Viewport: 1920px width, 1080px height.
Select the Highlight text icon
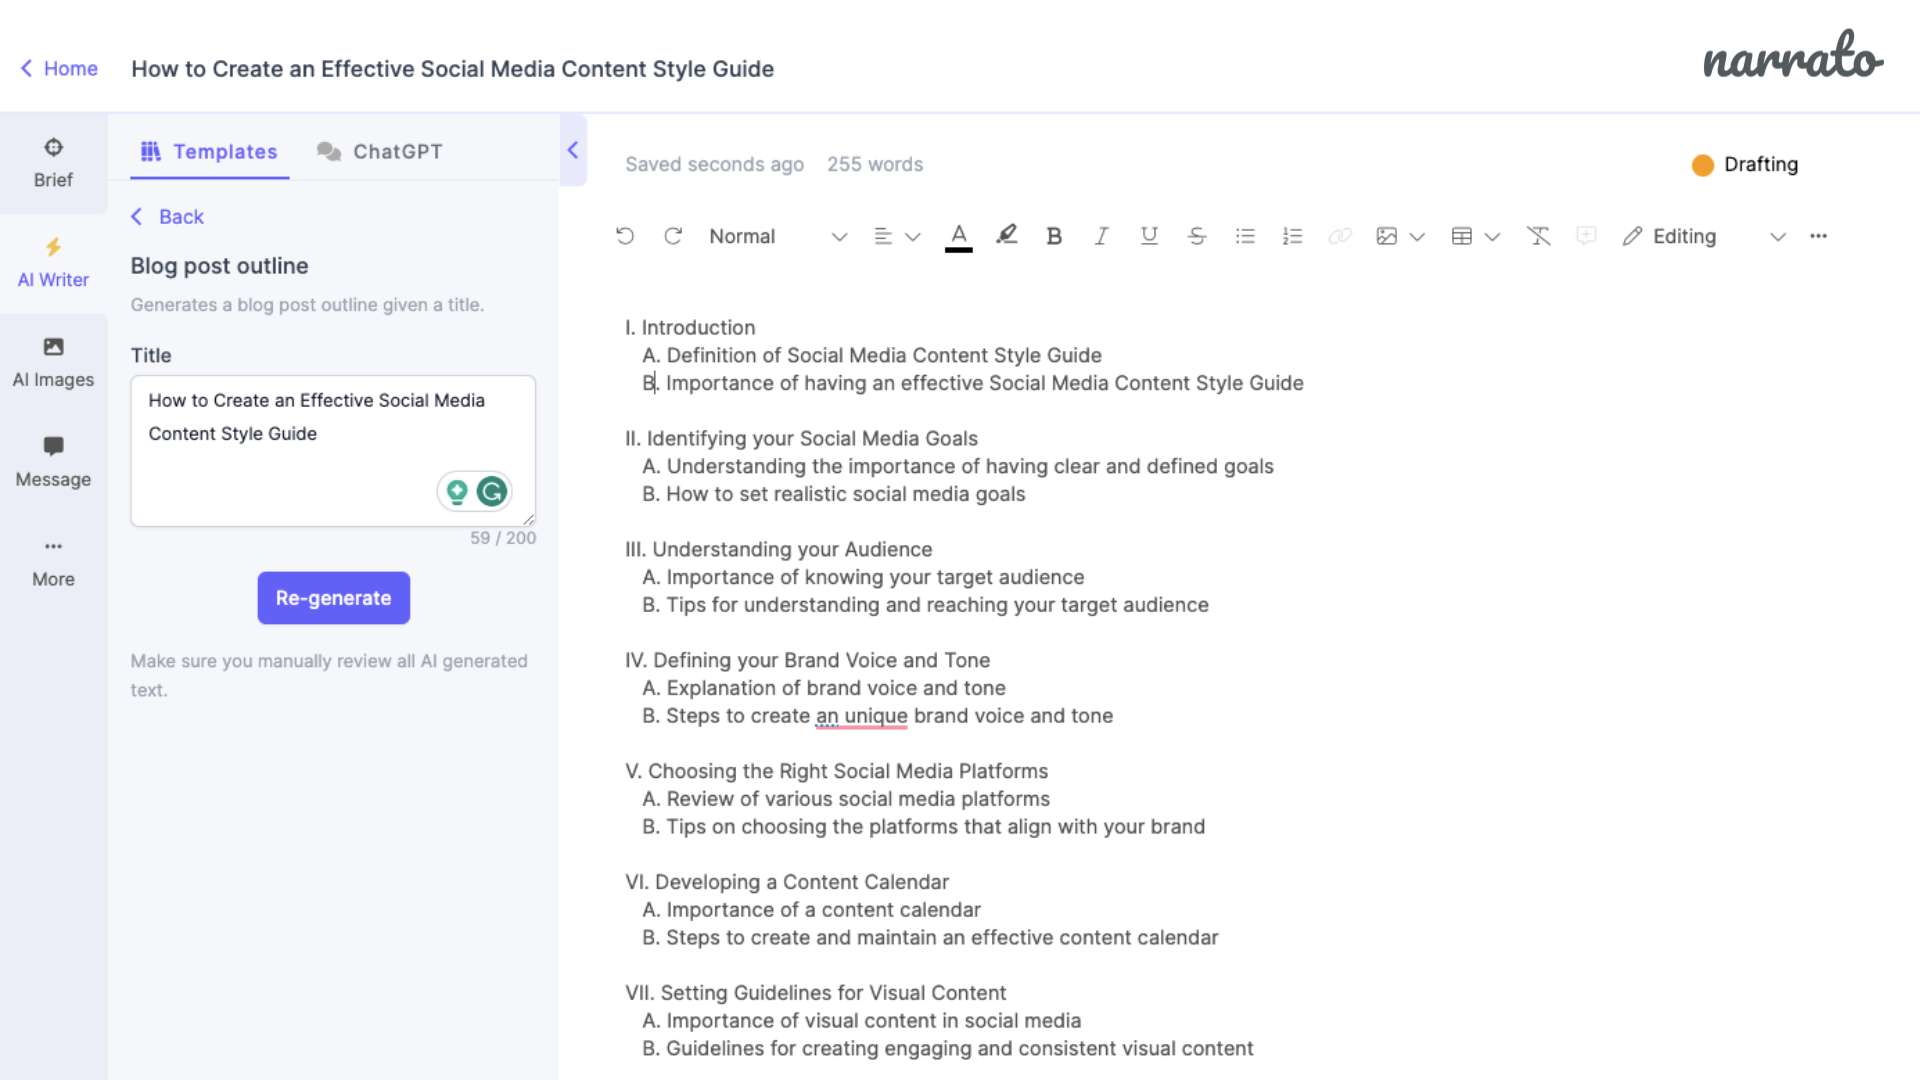click(x=1005, y=235)
